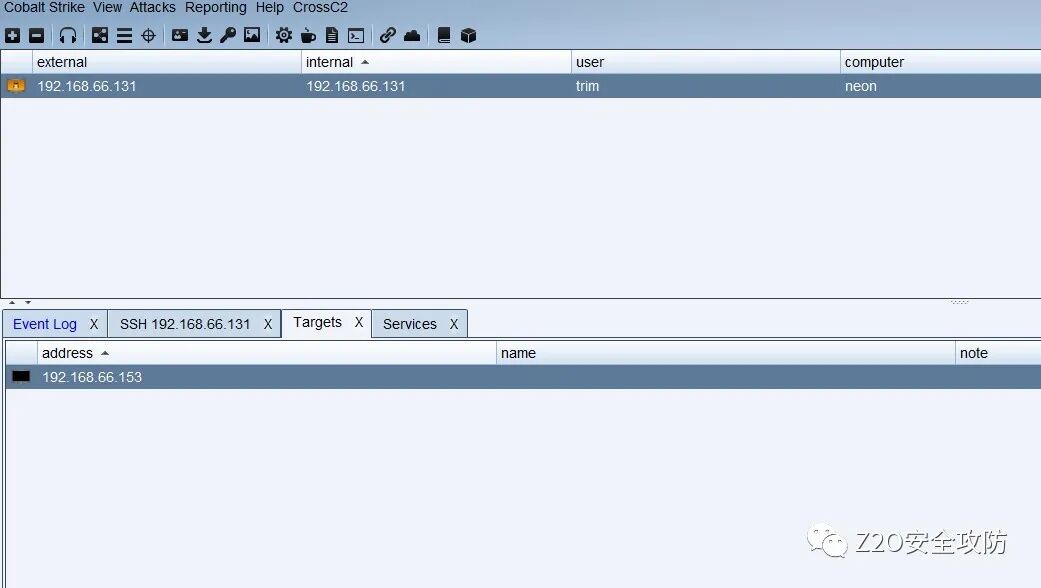
Task: Select session external IP 192.168.66.131
Action: coord(86,86)
